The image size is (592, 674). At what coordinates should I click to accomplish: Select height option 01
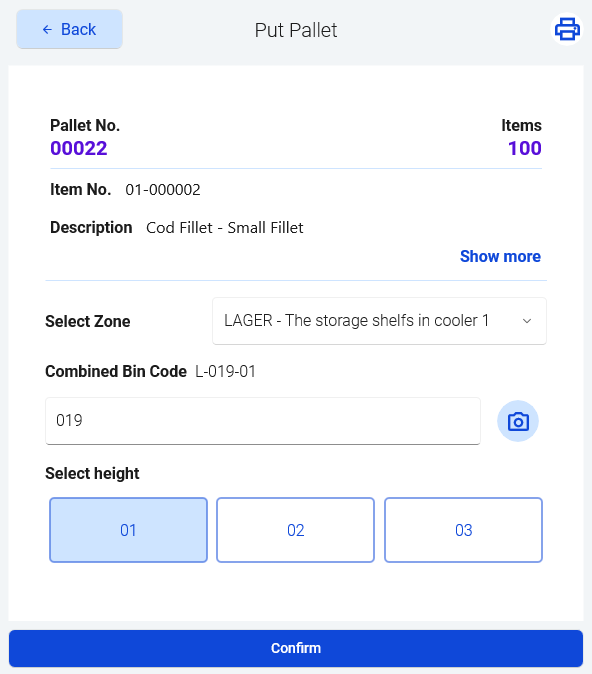129,530
